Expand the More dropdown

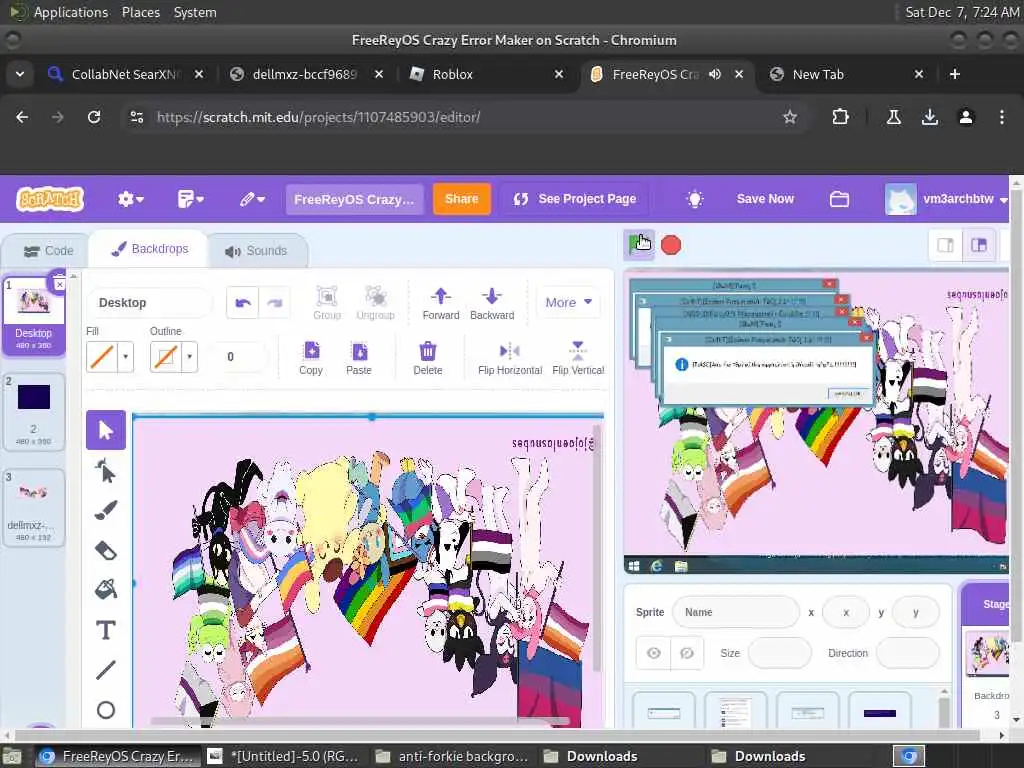pyautogui.click(x=568, y=302)
